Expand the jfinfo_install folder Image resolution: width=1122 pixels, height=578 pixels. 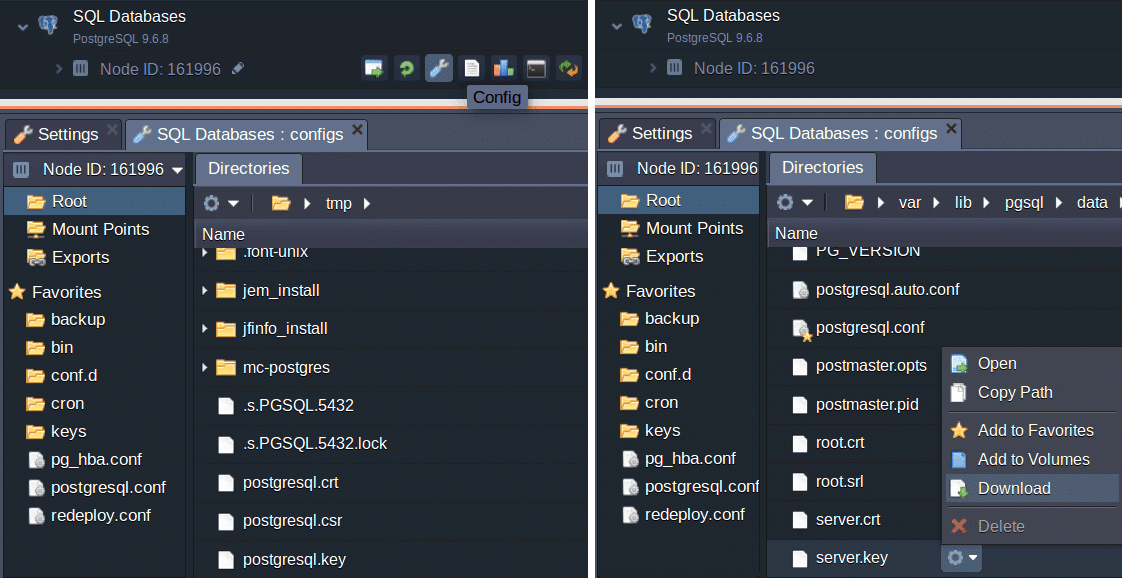pos(205,329)
